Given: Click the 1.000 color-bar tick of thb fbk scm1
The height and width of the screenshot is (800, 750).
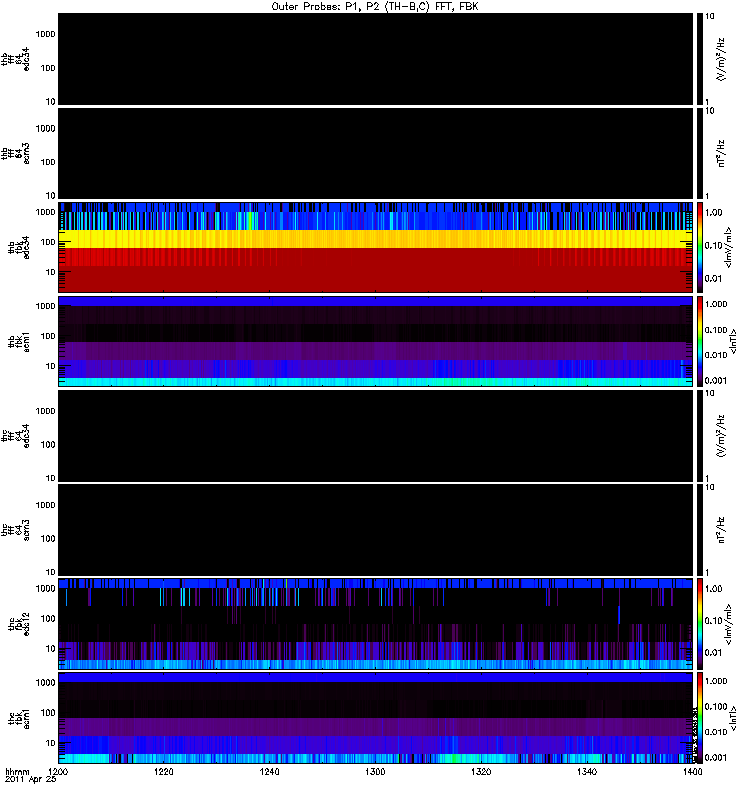Looking at the screenshot, I should click(x=716, y=304).
